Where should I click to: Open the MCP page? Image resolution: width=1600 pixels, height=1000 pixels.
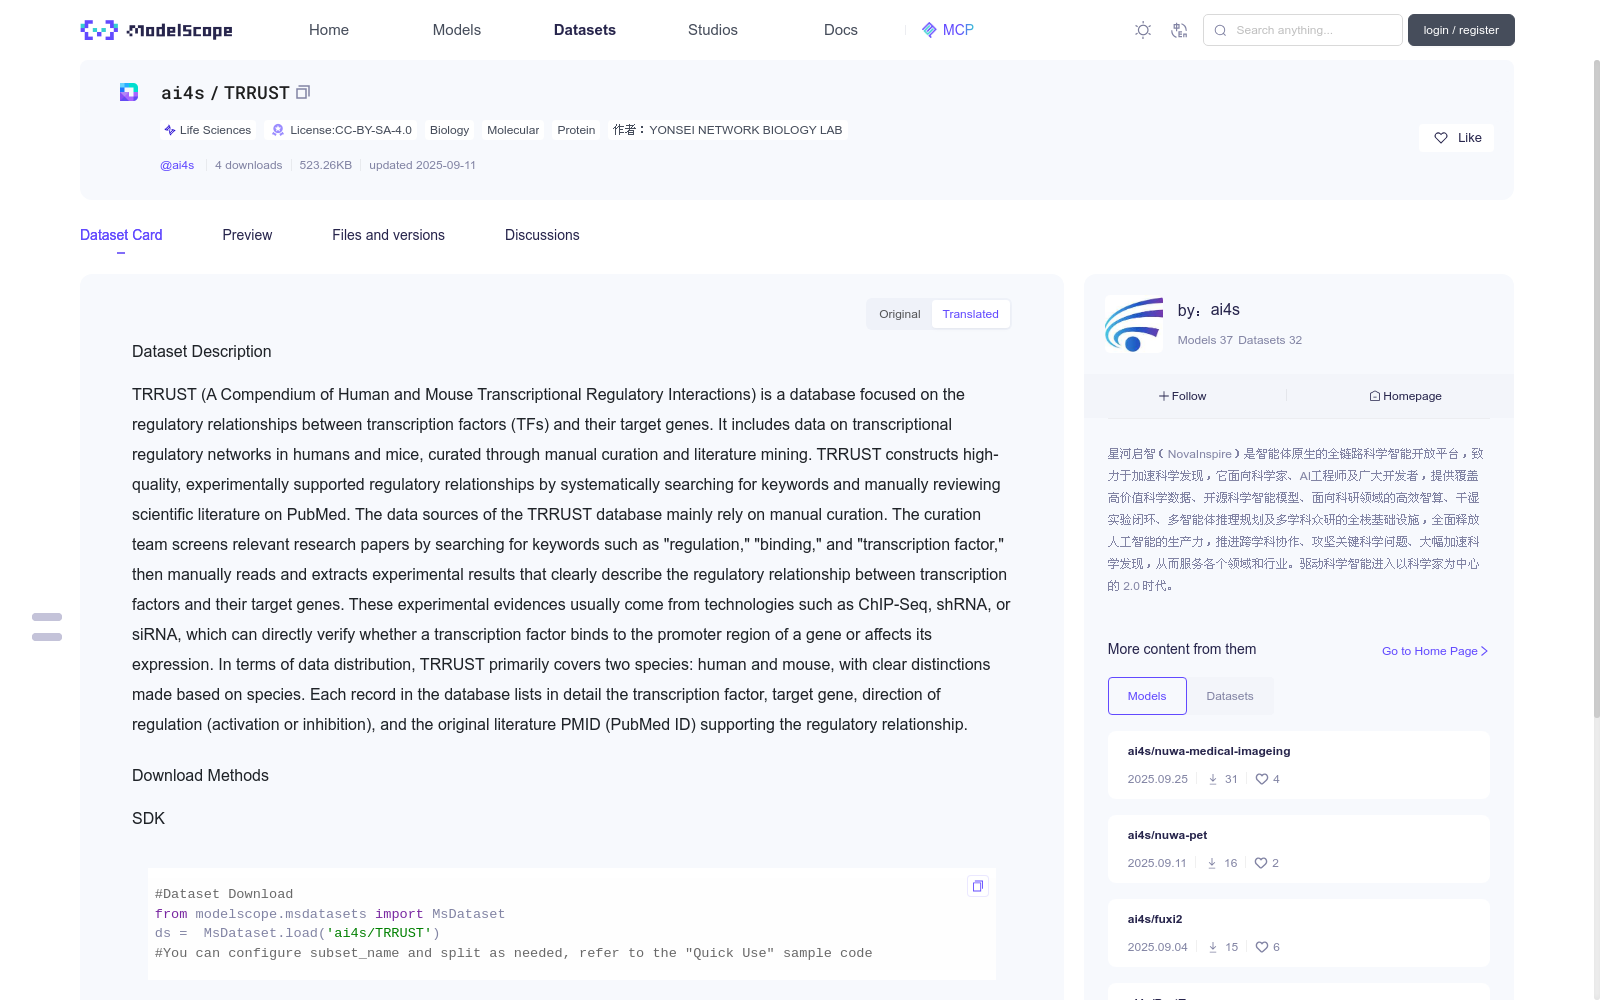coord(948,30)
